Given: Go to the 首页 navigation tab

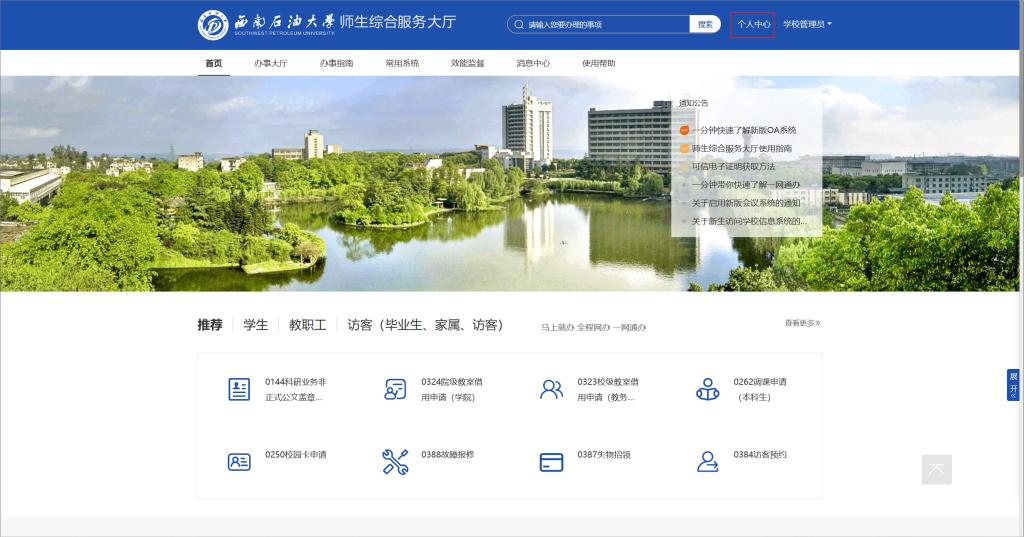Looking at the screenshot, I should [x=214, y=63].
